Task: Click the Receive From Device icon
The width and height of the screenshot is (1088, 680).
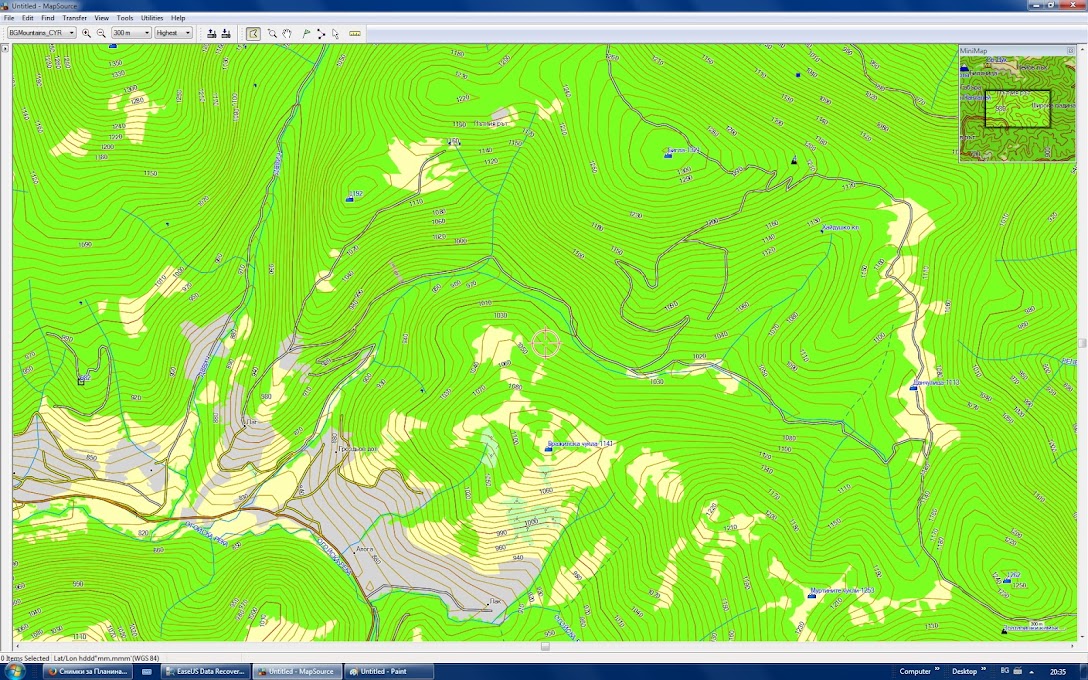Action: coord(226,33)
